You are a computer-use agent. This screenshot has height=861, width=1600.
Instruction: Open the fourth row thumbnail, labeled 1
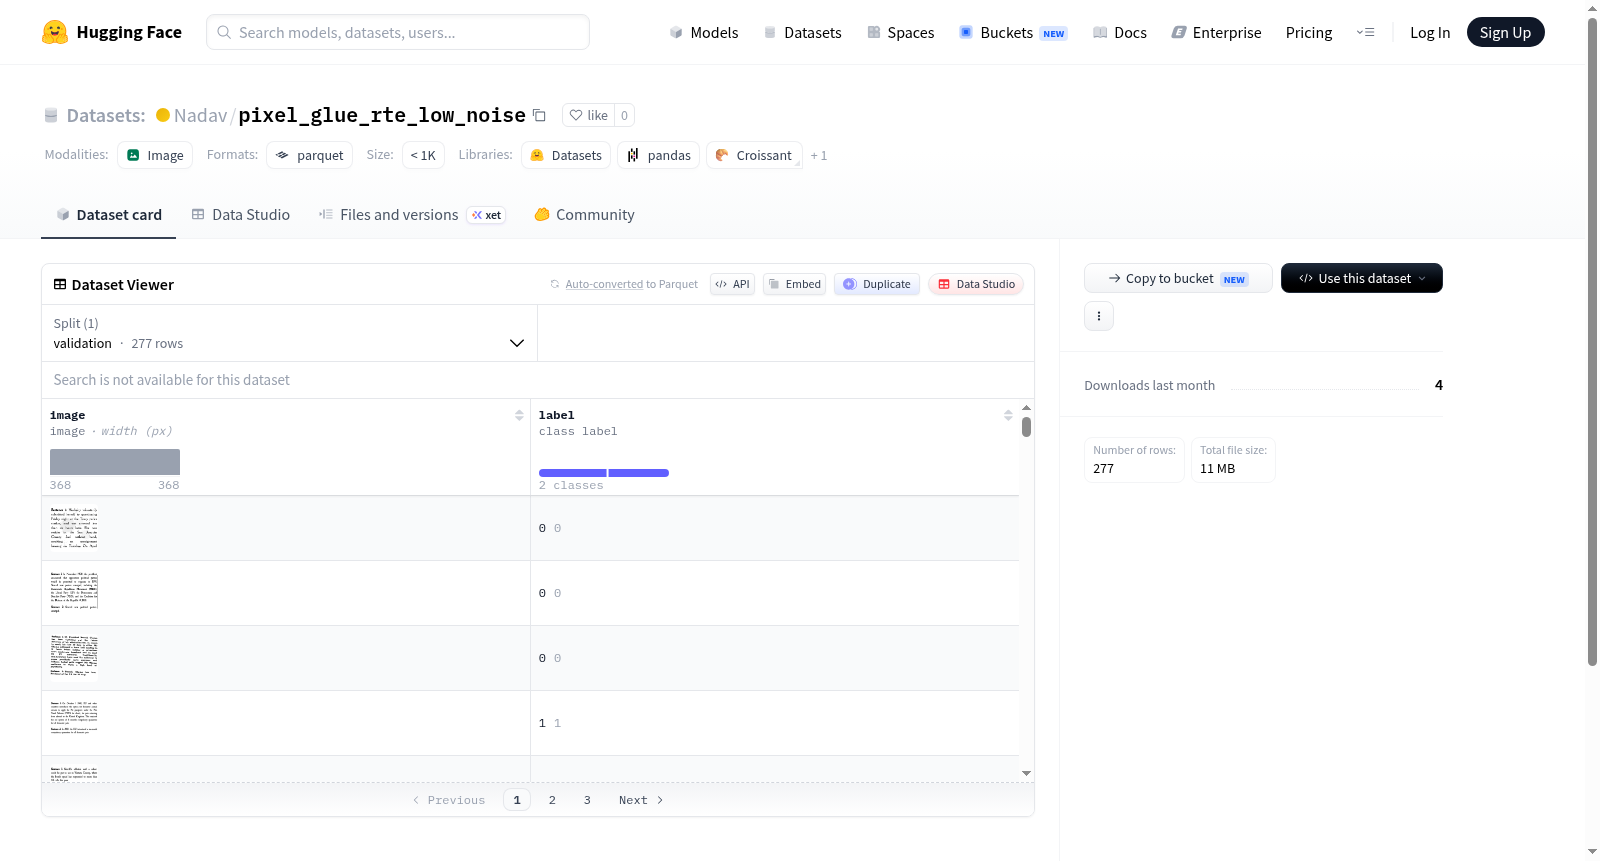coord(74,723)
